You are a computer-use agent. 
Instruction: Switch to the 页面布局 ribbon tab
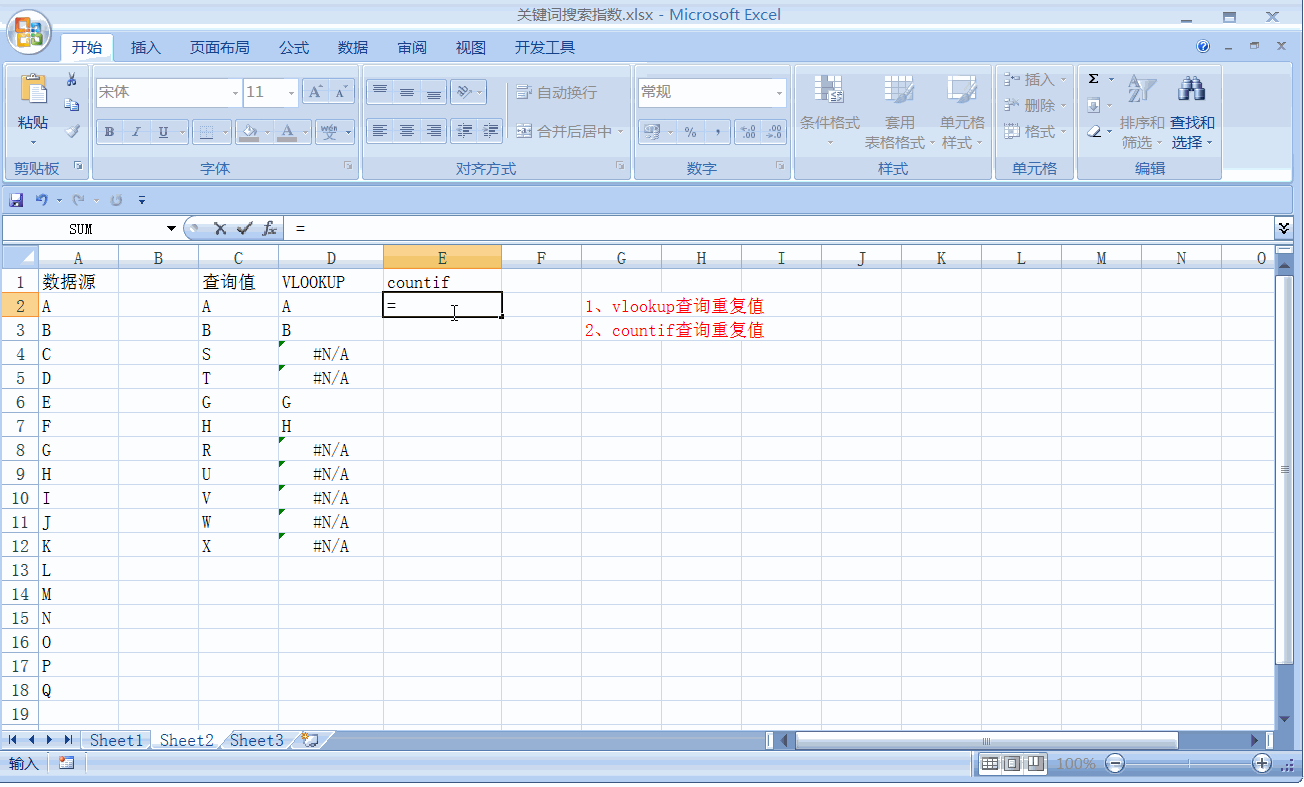pyautogui.click(x=220, y=47)
